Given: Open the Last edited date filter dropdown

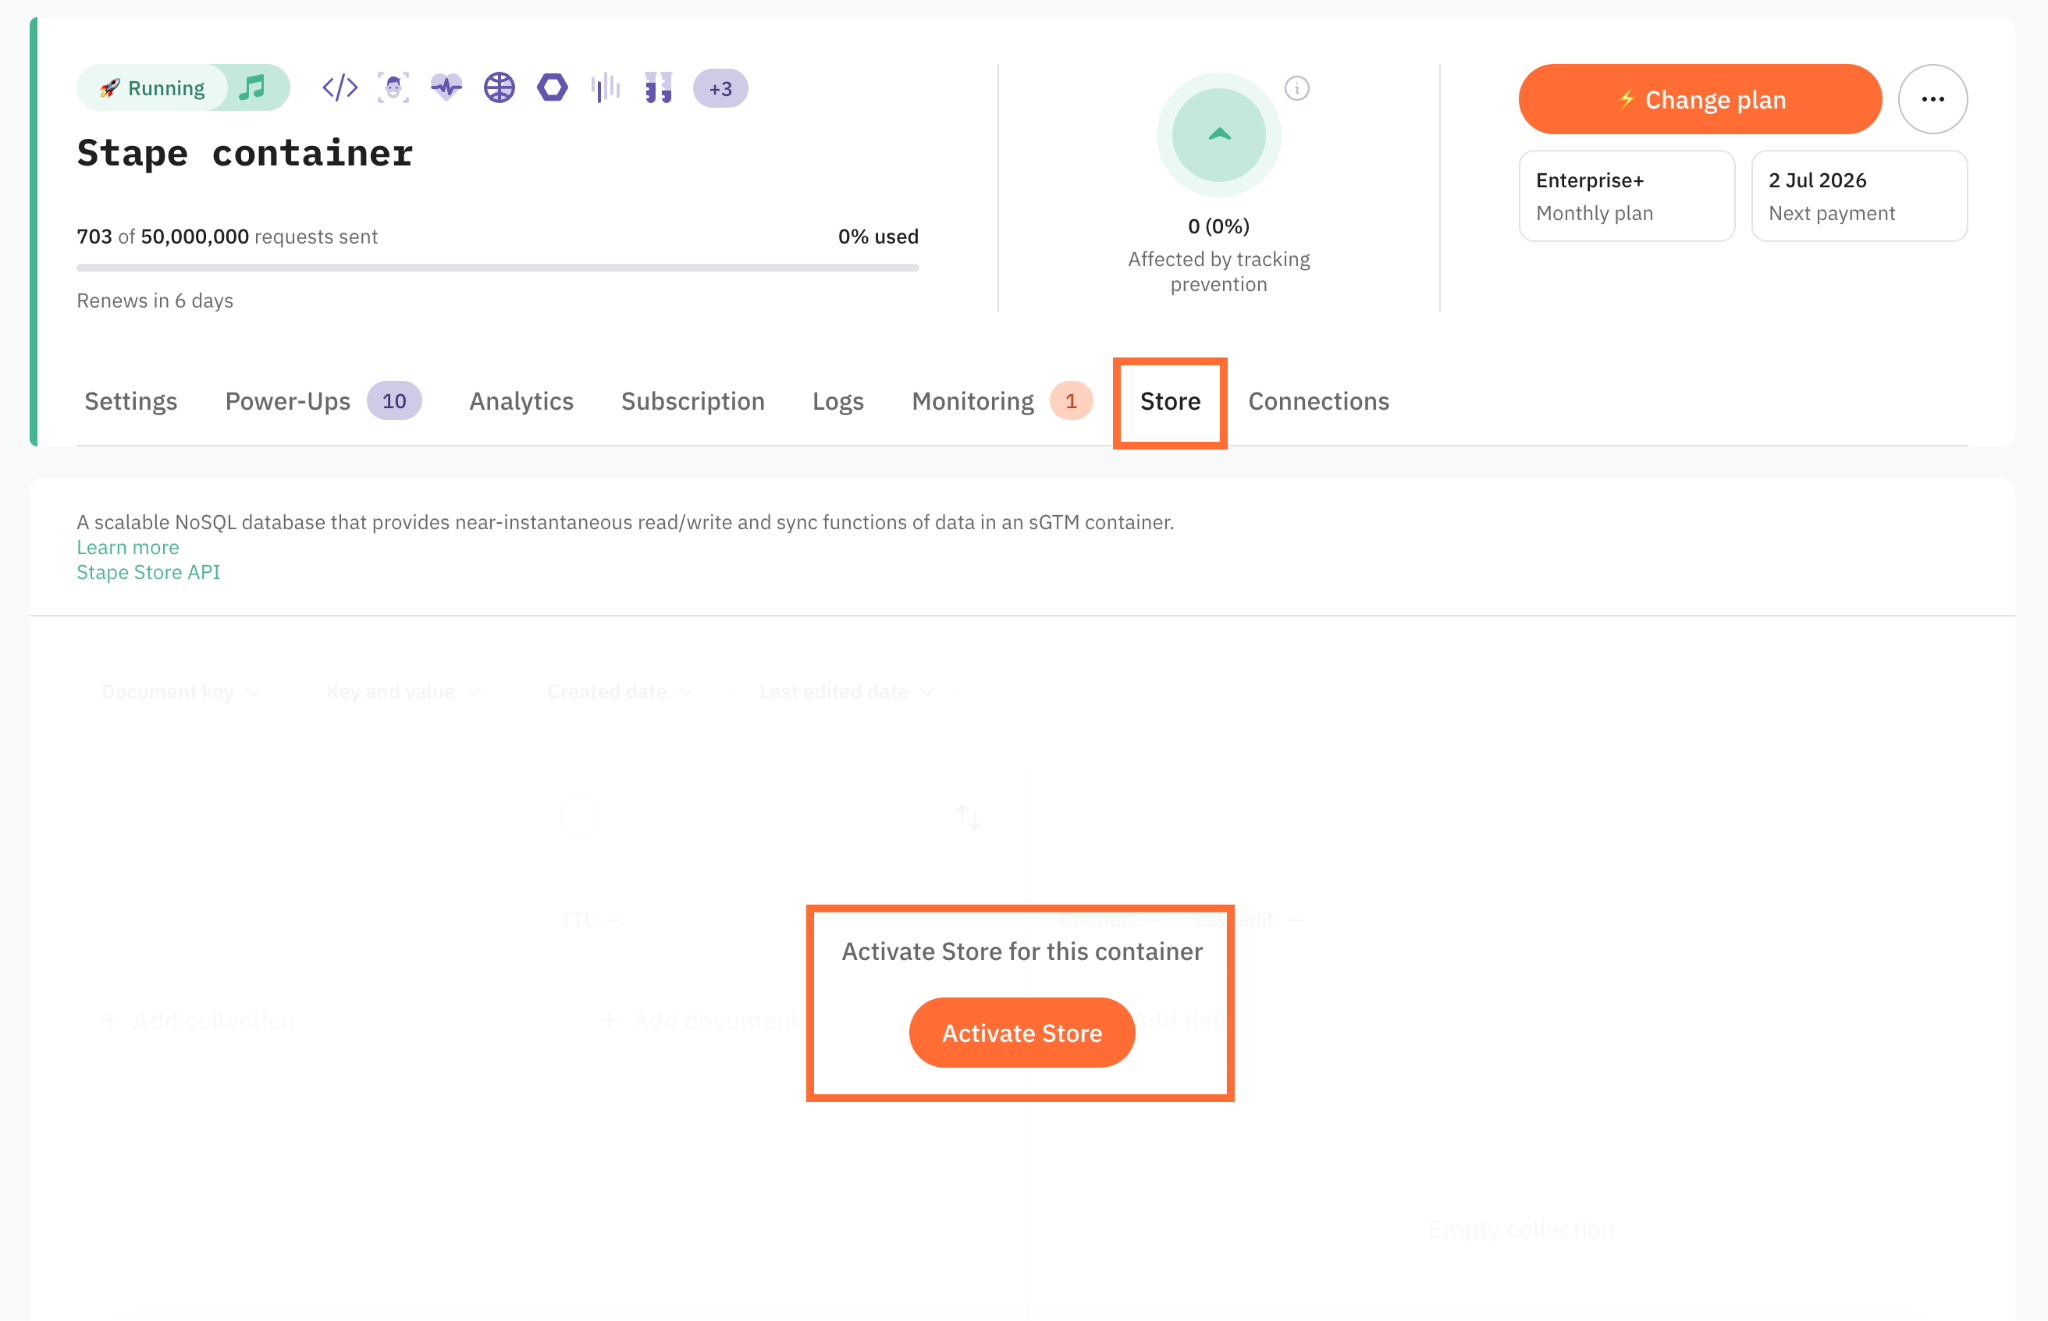Looking at the screenshot, I should (847, 692).
